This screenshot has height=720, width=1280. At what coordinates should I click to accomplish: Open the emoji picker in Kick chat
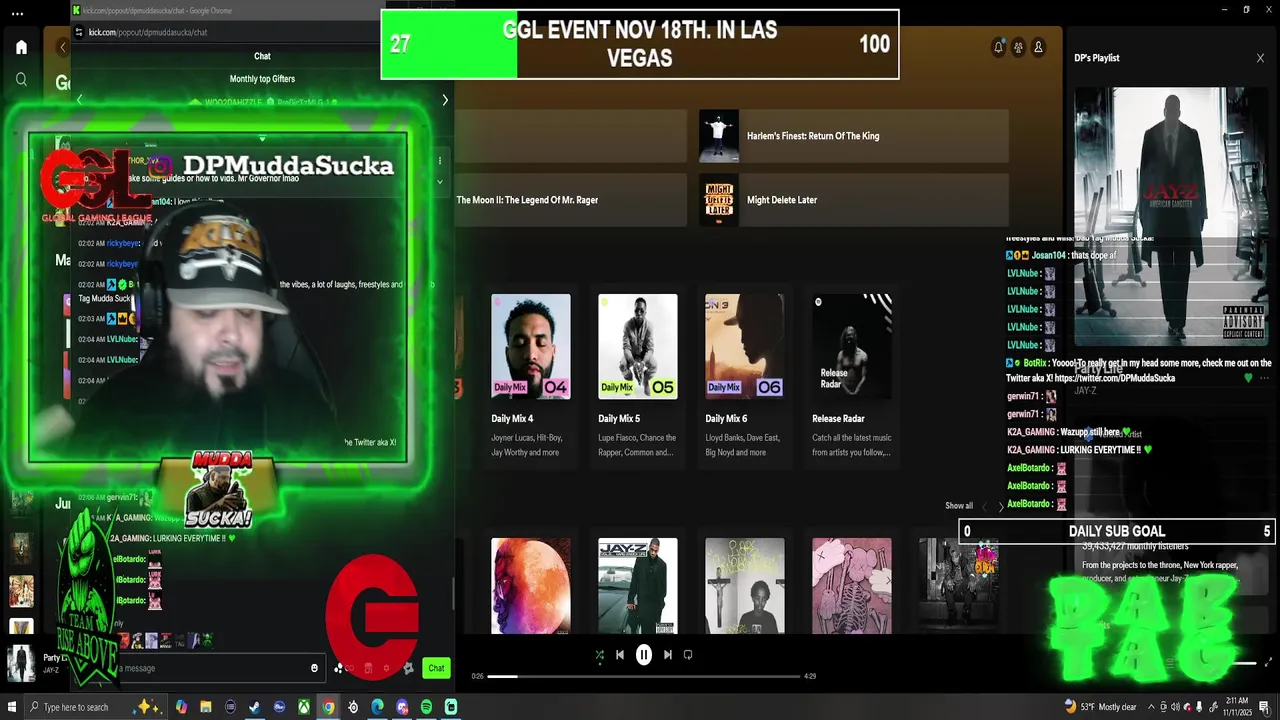tap(315, 668)
